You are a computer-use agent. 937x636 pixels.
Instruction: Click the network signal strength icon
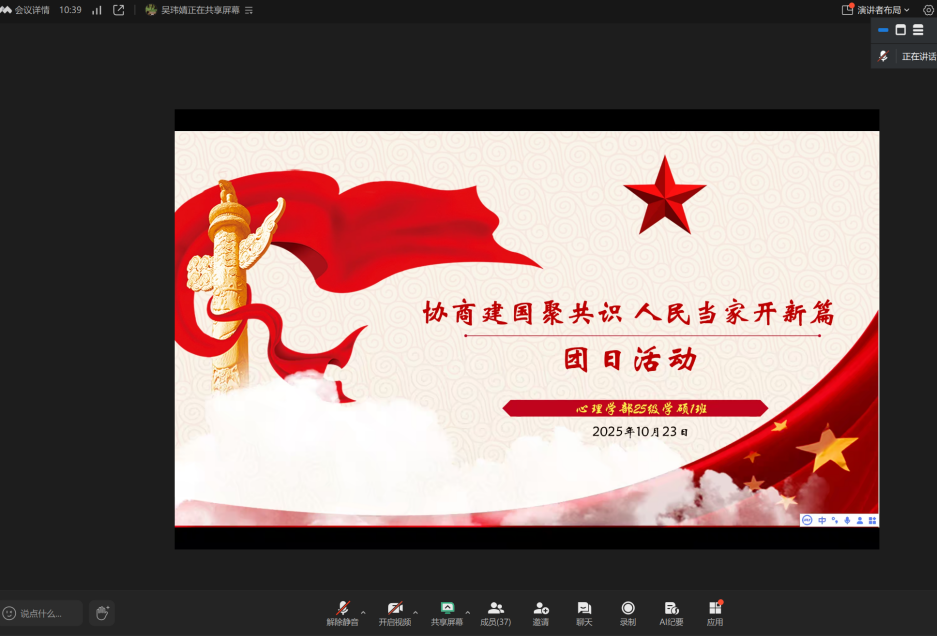tap(97, 10)
